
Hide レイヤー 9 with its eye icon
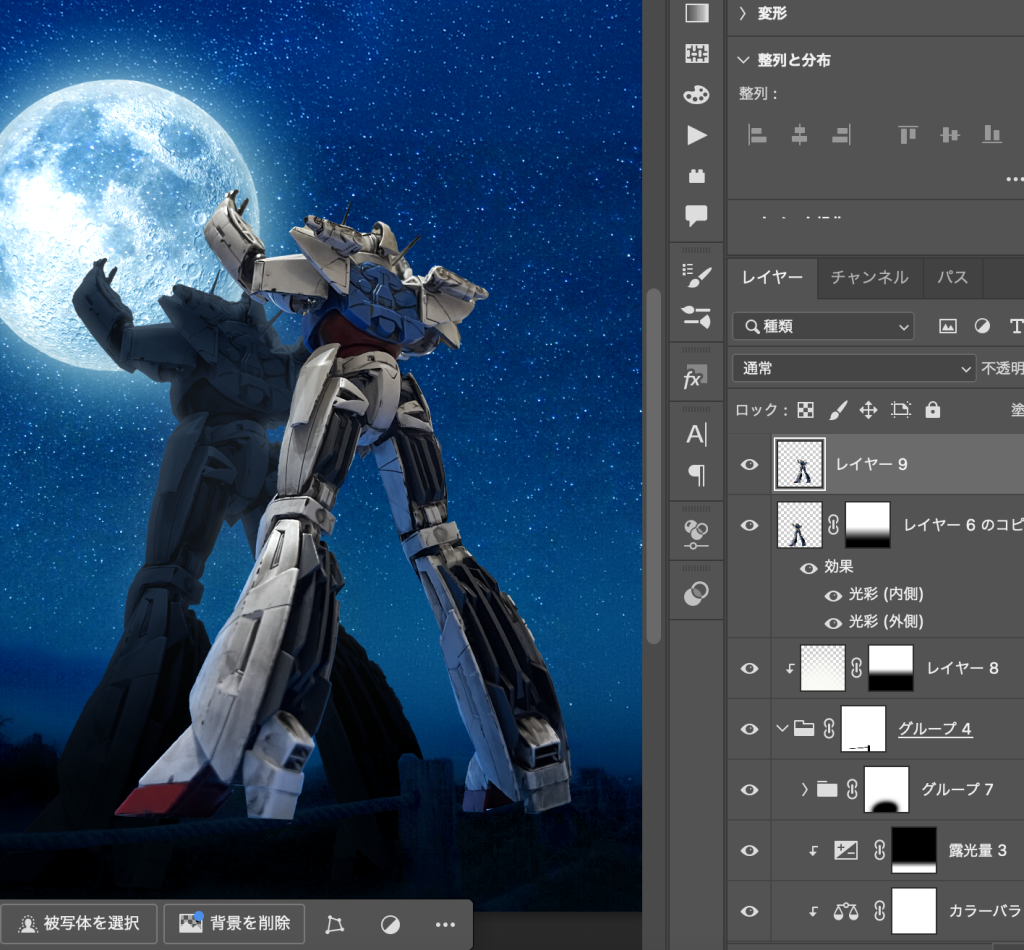click(x=749, y=464)
